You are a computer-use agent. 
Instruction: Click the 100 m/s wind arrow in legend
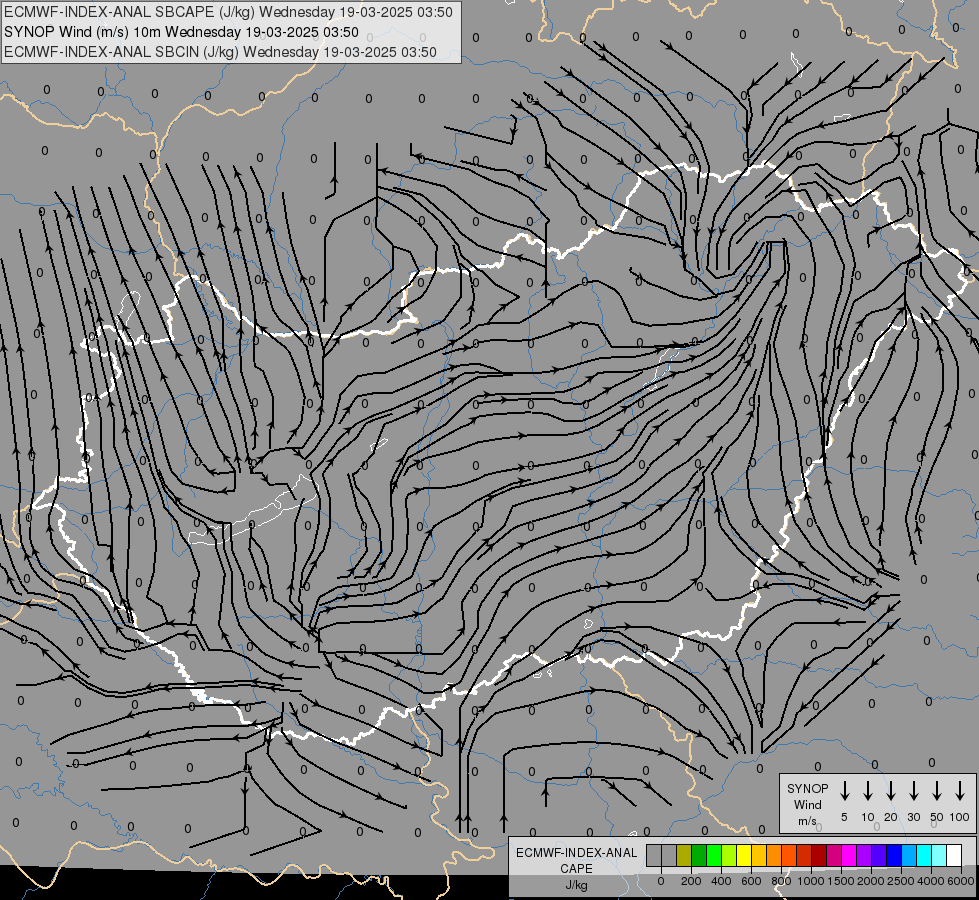click(x=960, y=791)
